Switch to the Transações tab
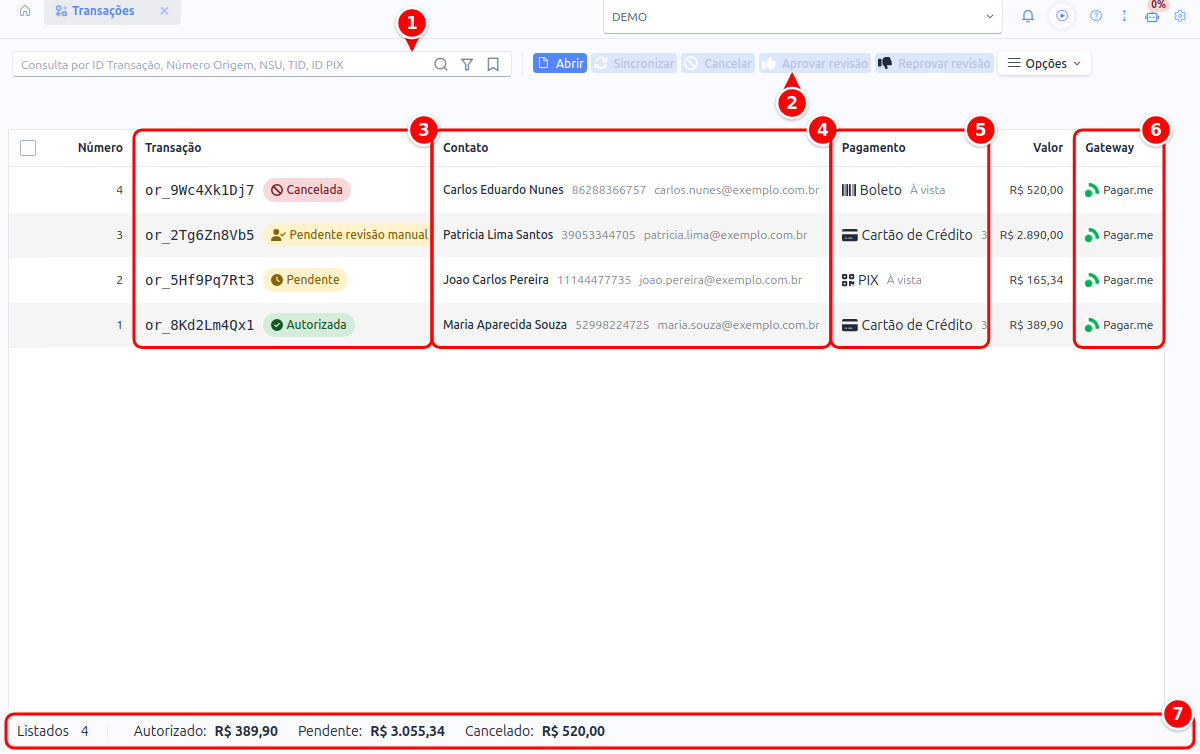Image resolution: width=1200 pixels, height=754 pixels. 95,11
